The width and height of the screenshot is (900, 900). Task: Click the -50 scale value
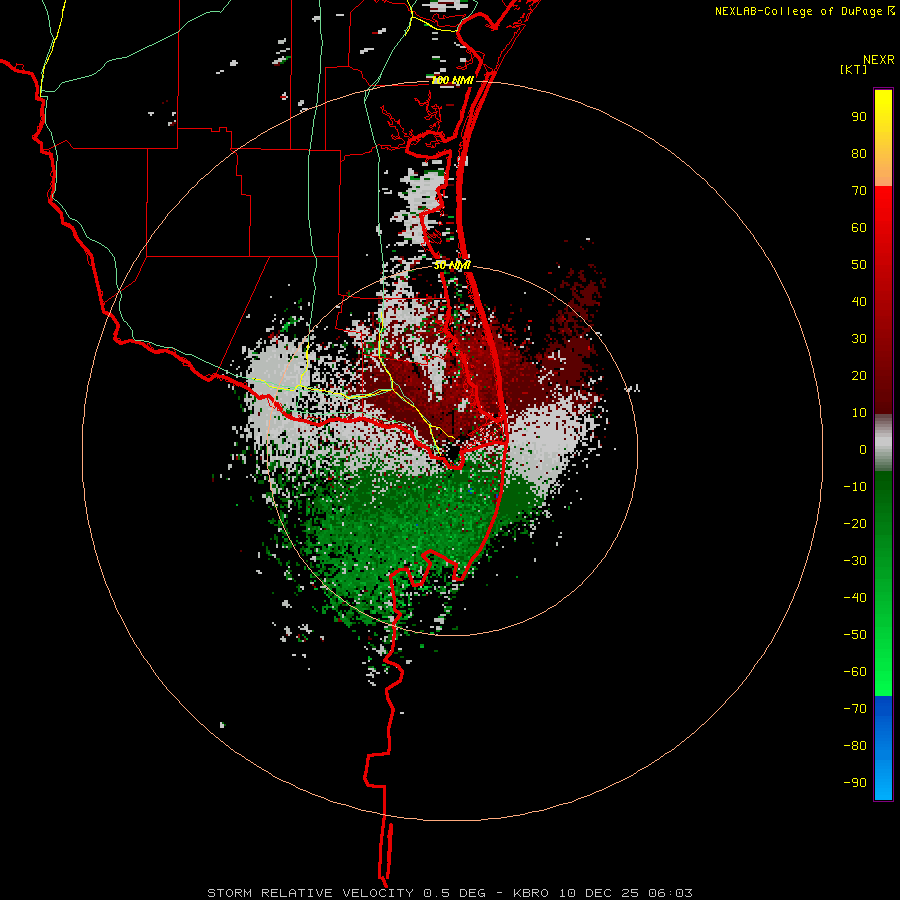[855, 635]
